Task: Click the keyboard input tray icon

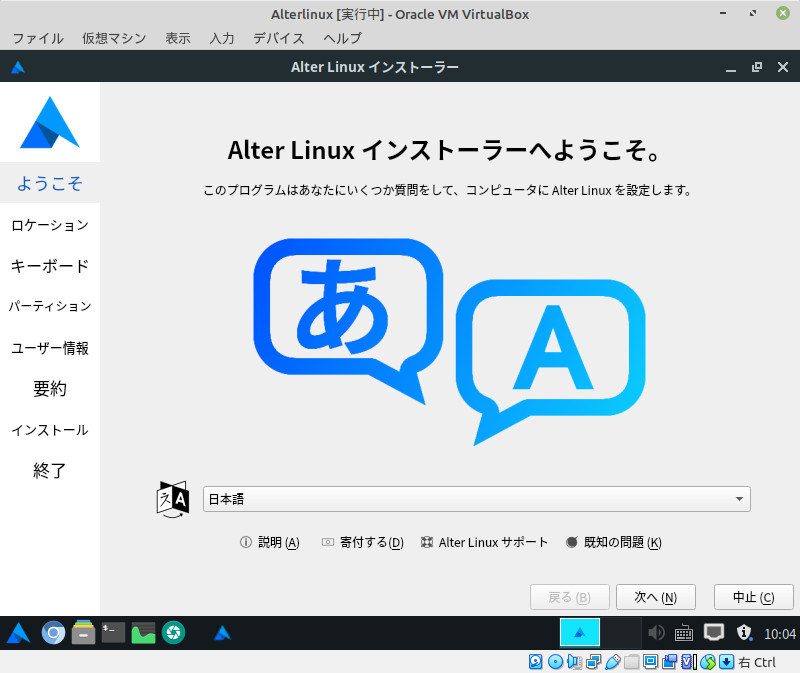Action: click(x=685, y=632)
